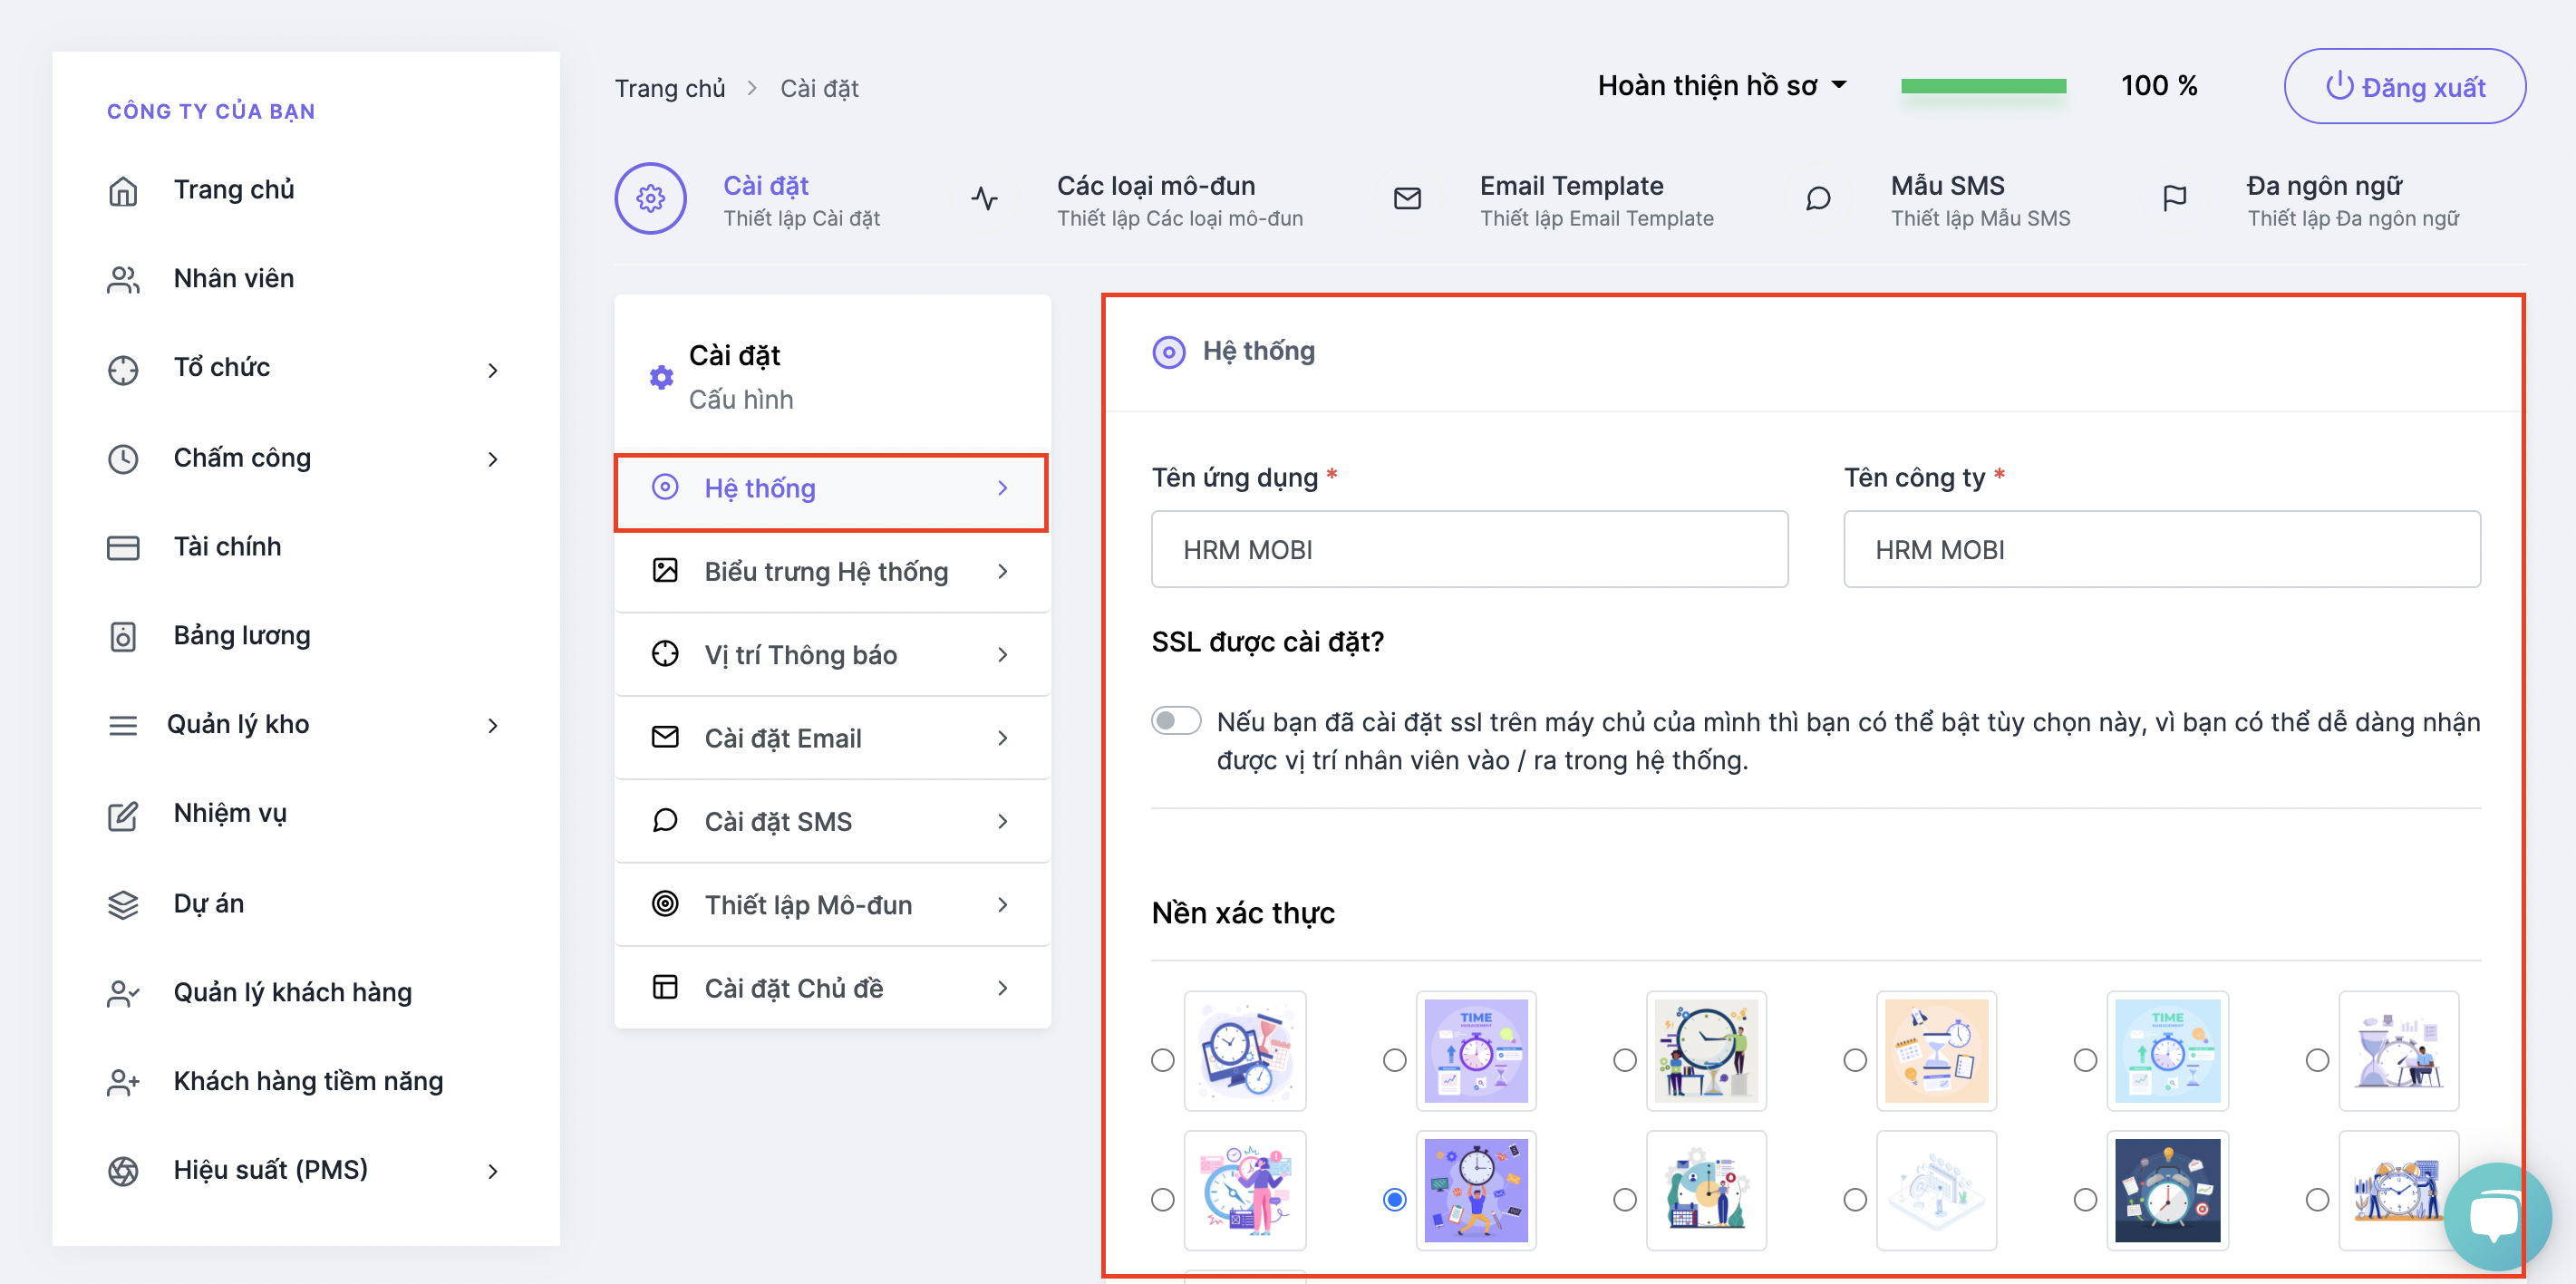
Task: Click chevron on Biểu trưng Hệ thống row
Action: click(1003, 571)
